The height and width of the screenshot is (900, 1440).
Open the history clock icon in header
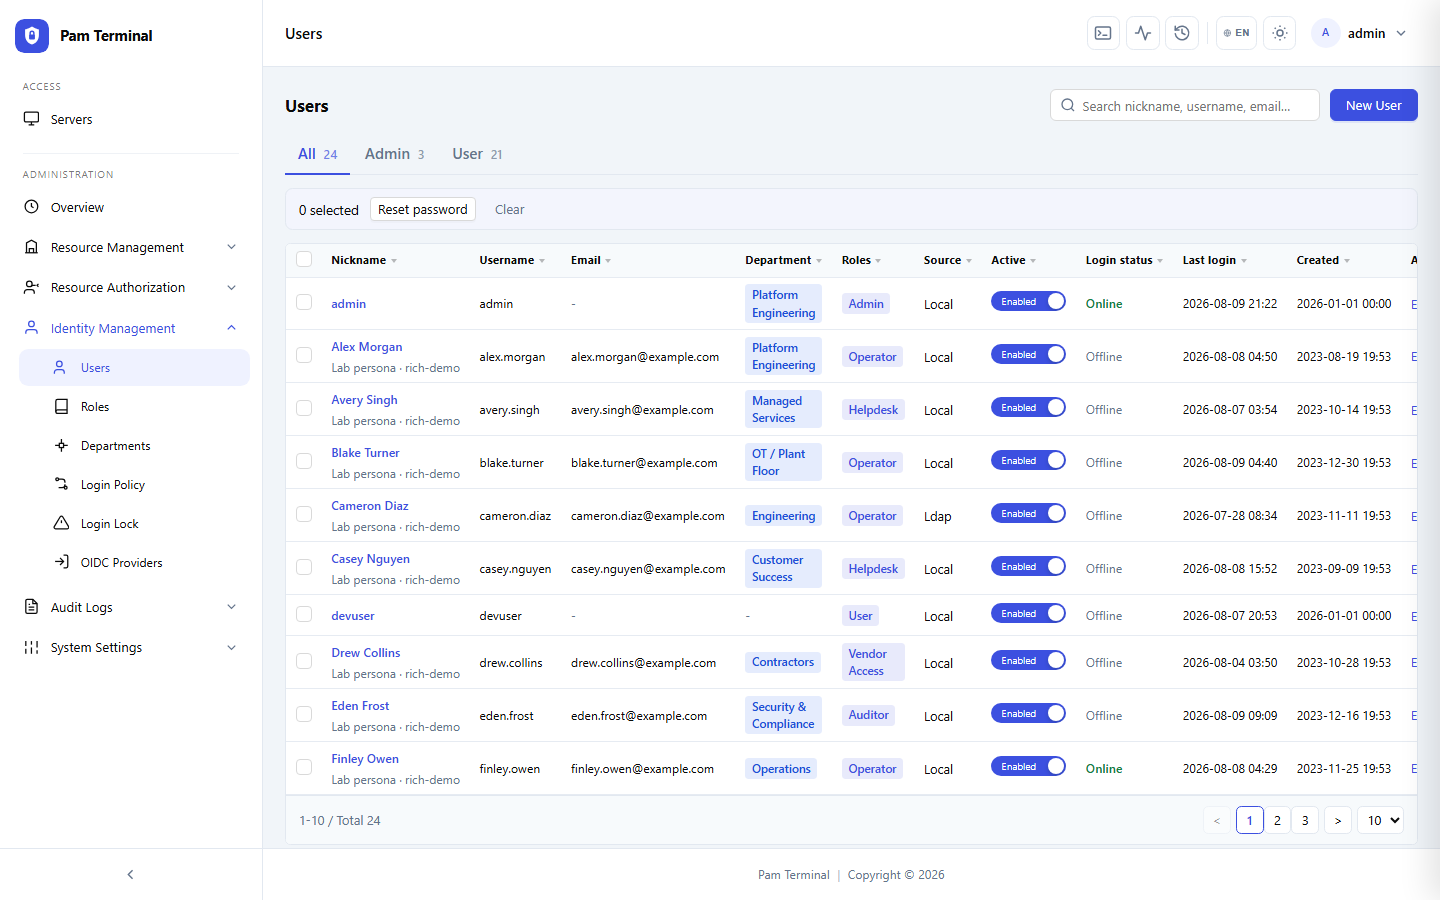coord(1182,33)
